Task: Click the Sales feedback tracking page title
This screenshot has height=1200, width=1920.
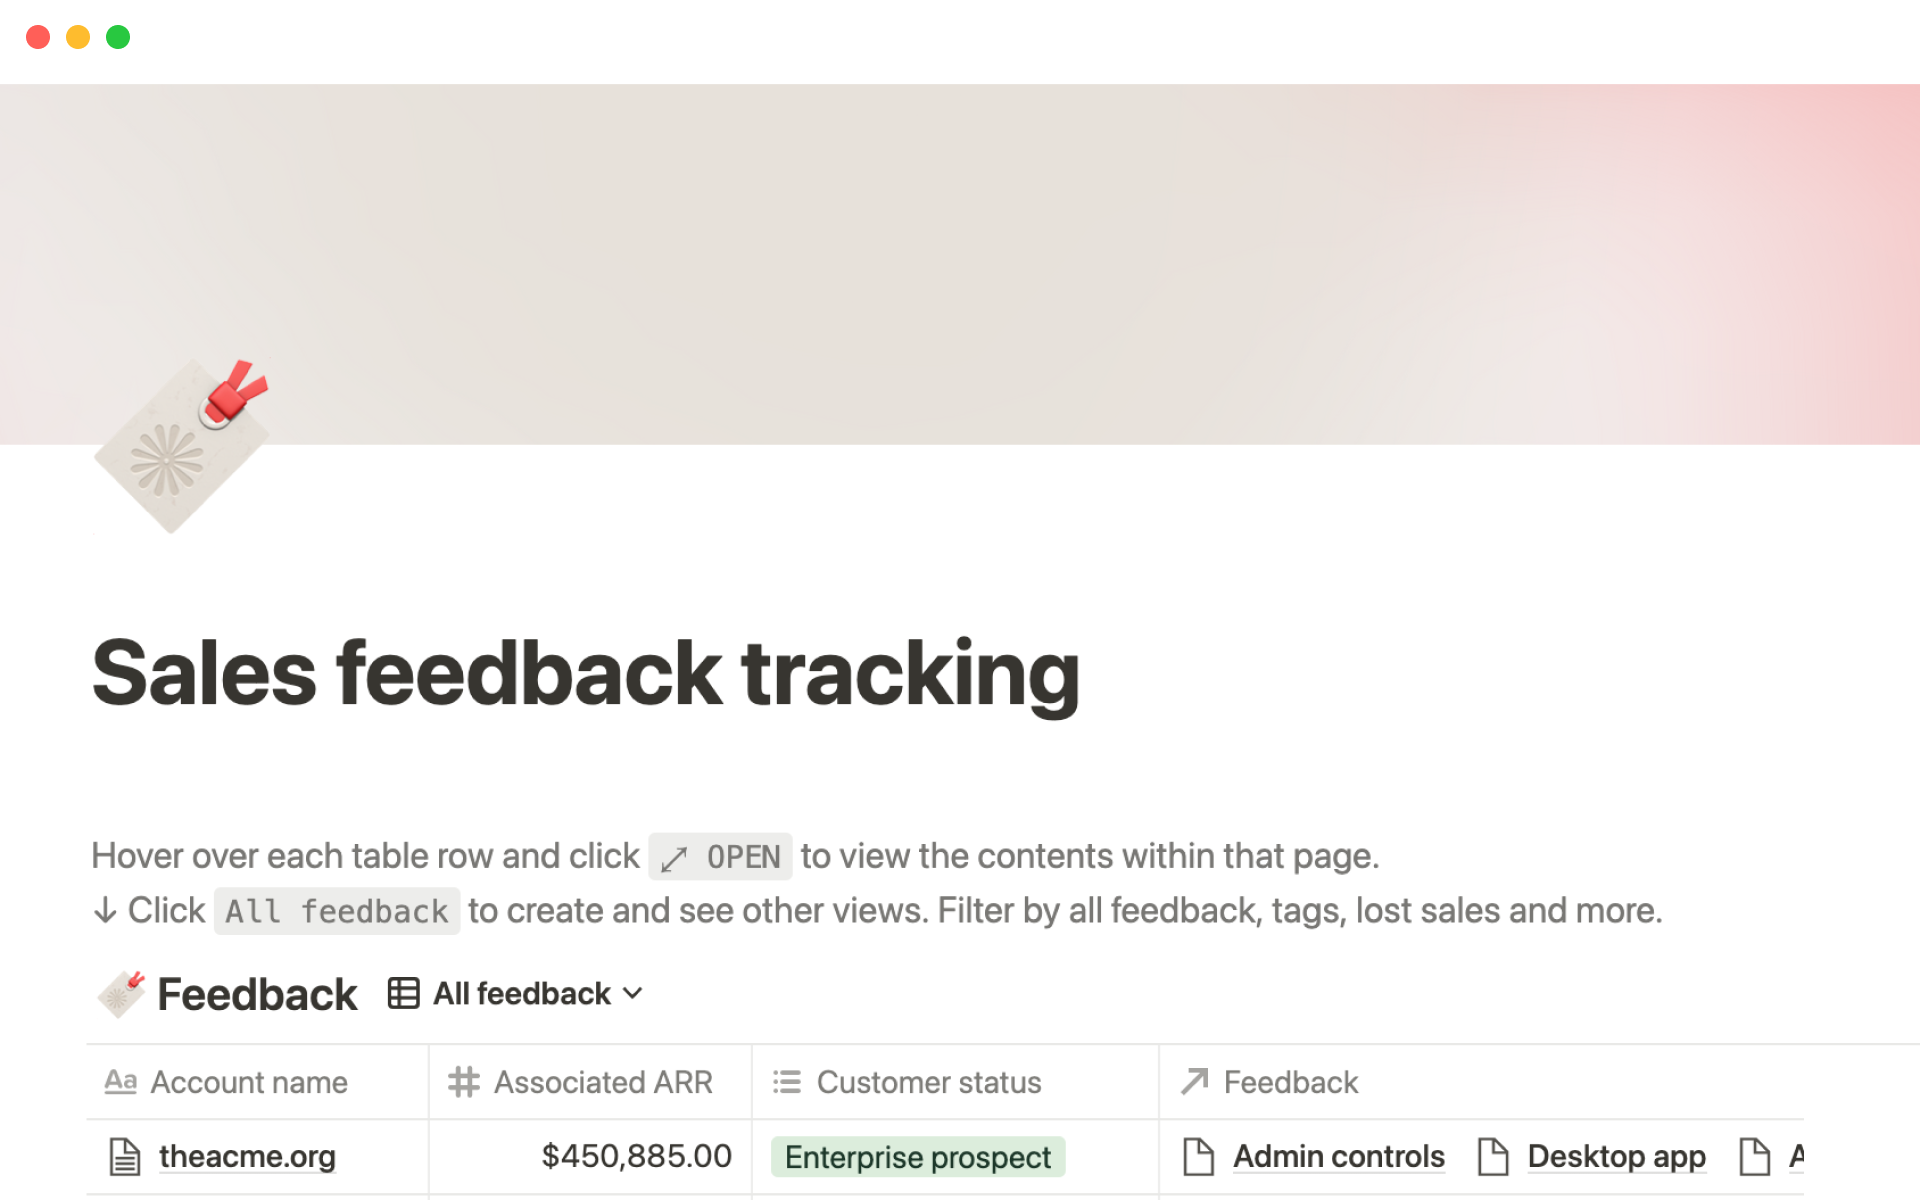Action: pyautogui.click(x=586, y=674)
